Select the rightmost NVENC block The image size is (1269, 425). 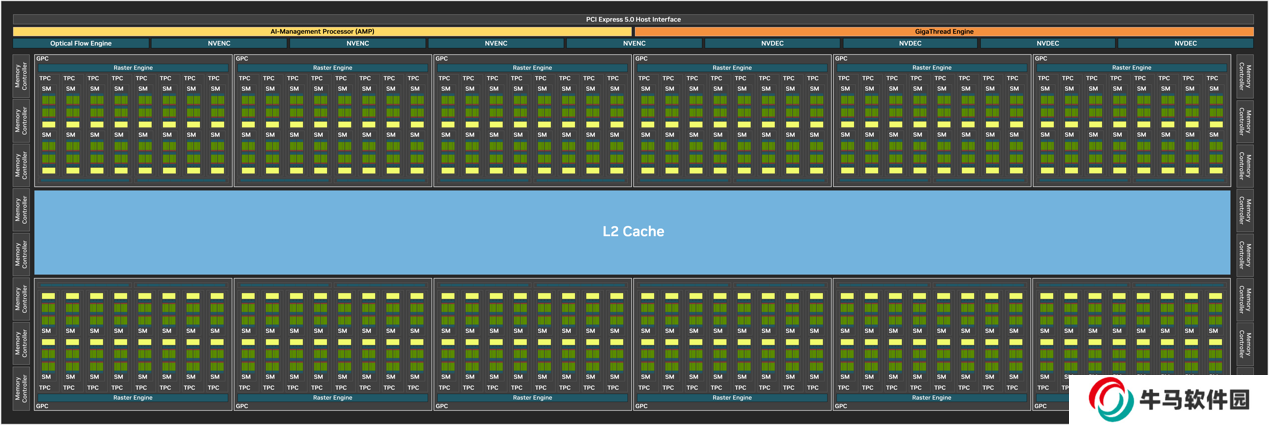pos(634,43)
